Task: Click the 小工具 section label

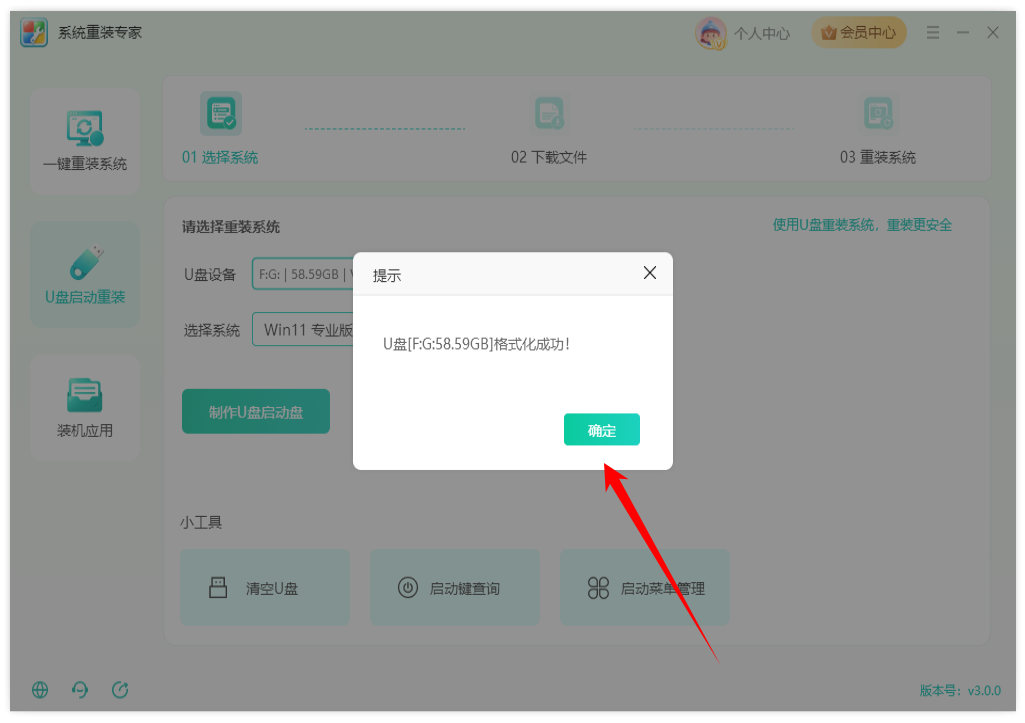Action: pyautogui.click(x=201, y=522)
